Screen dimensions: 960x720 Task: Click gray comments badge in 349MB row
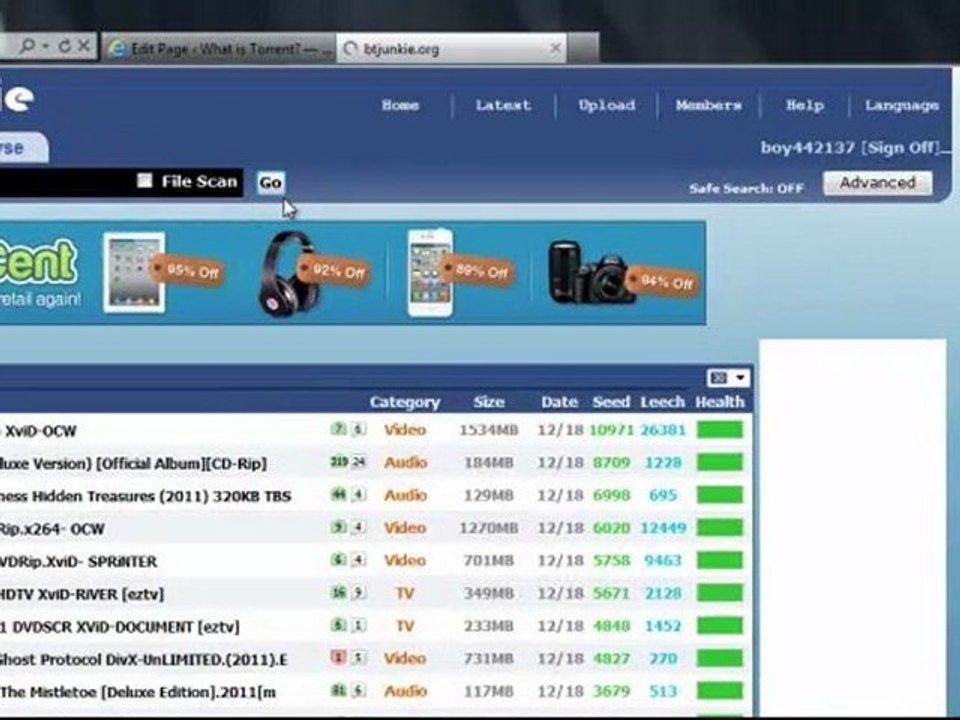359,592
